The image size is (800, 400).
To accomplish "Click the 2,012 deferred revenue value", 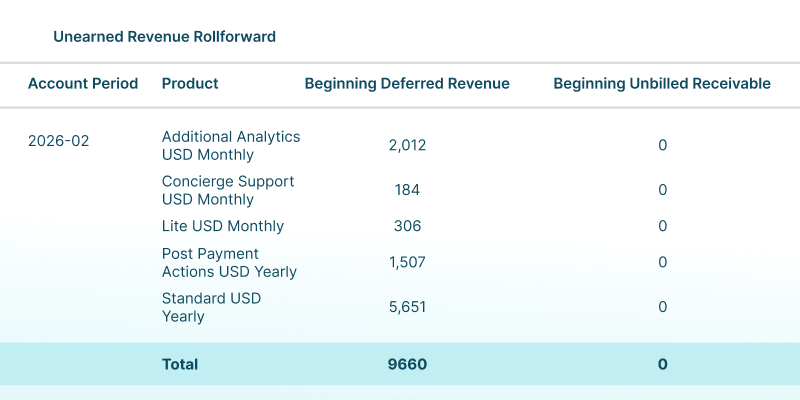I will (x=407, y=145).
